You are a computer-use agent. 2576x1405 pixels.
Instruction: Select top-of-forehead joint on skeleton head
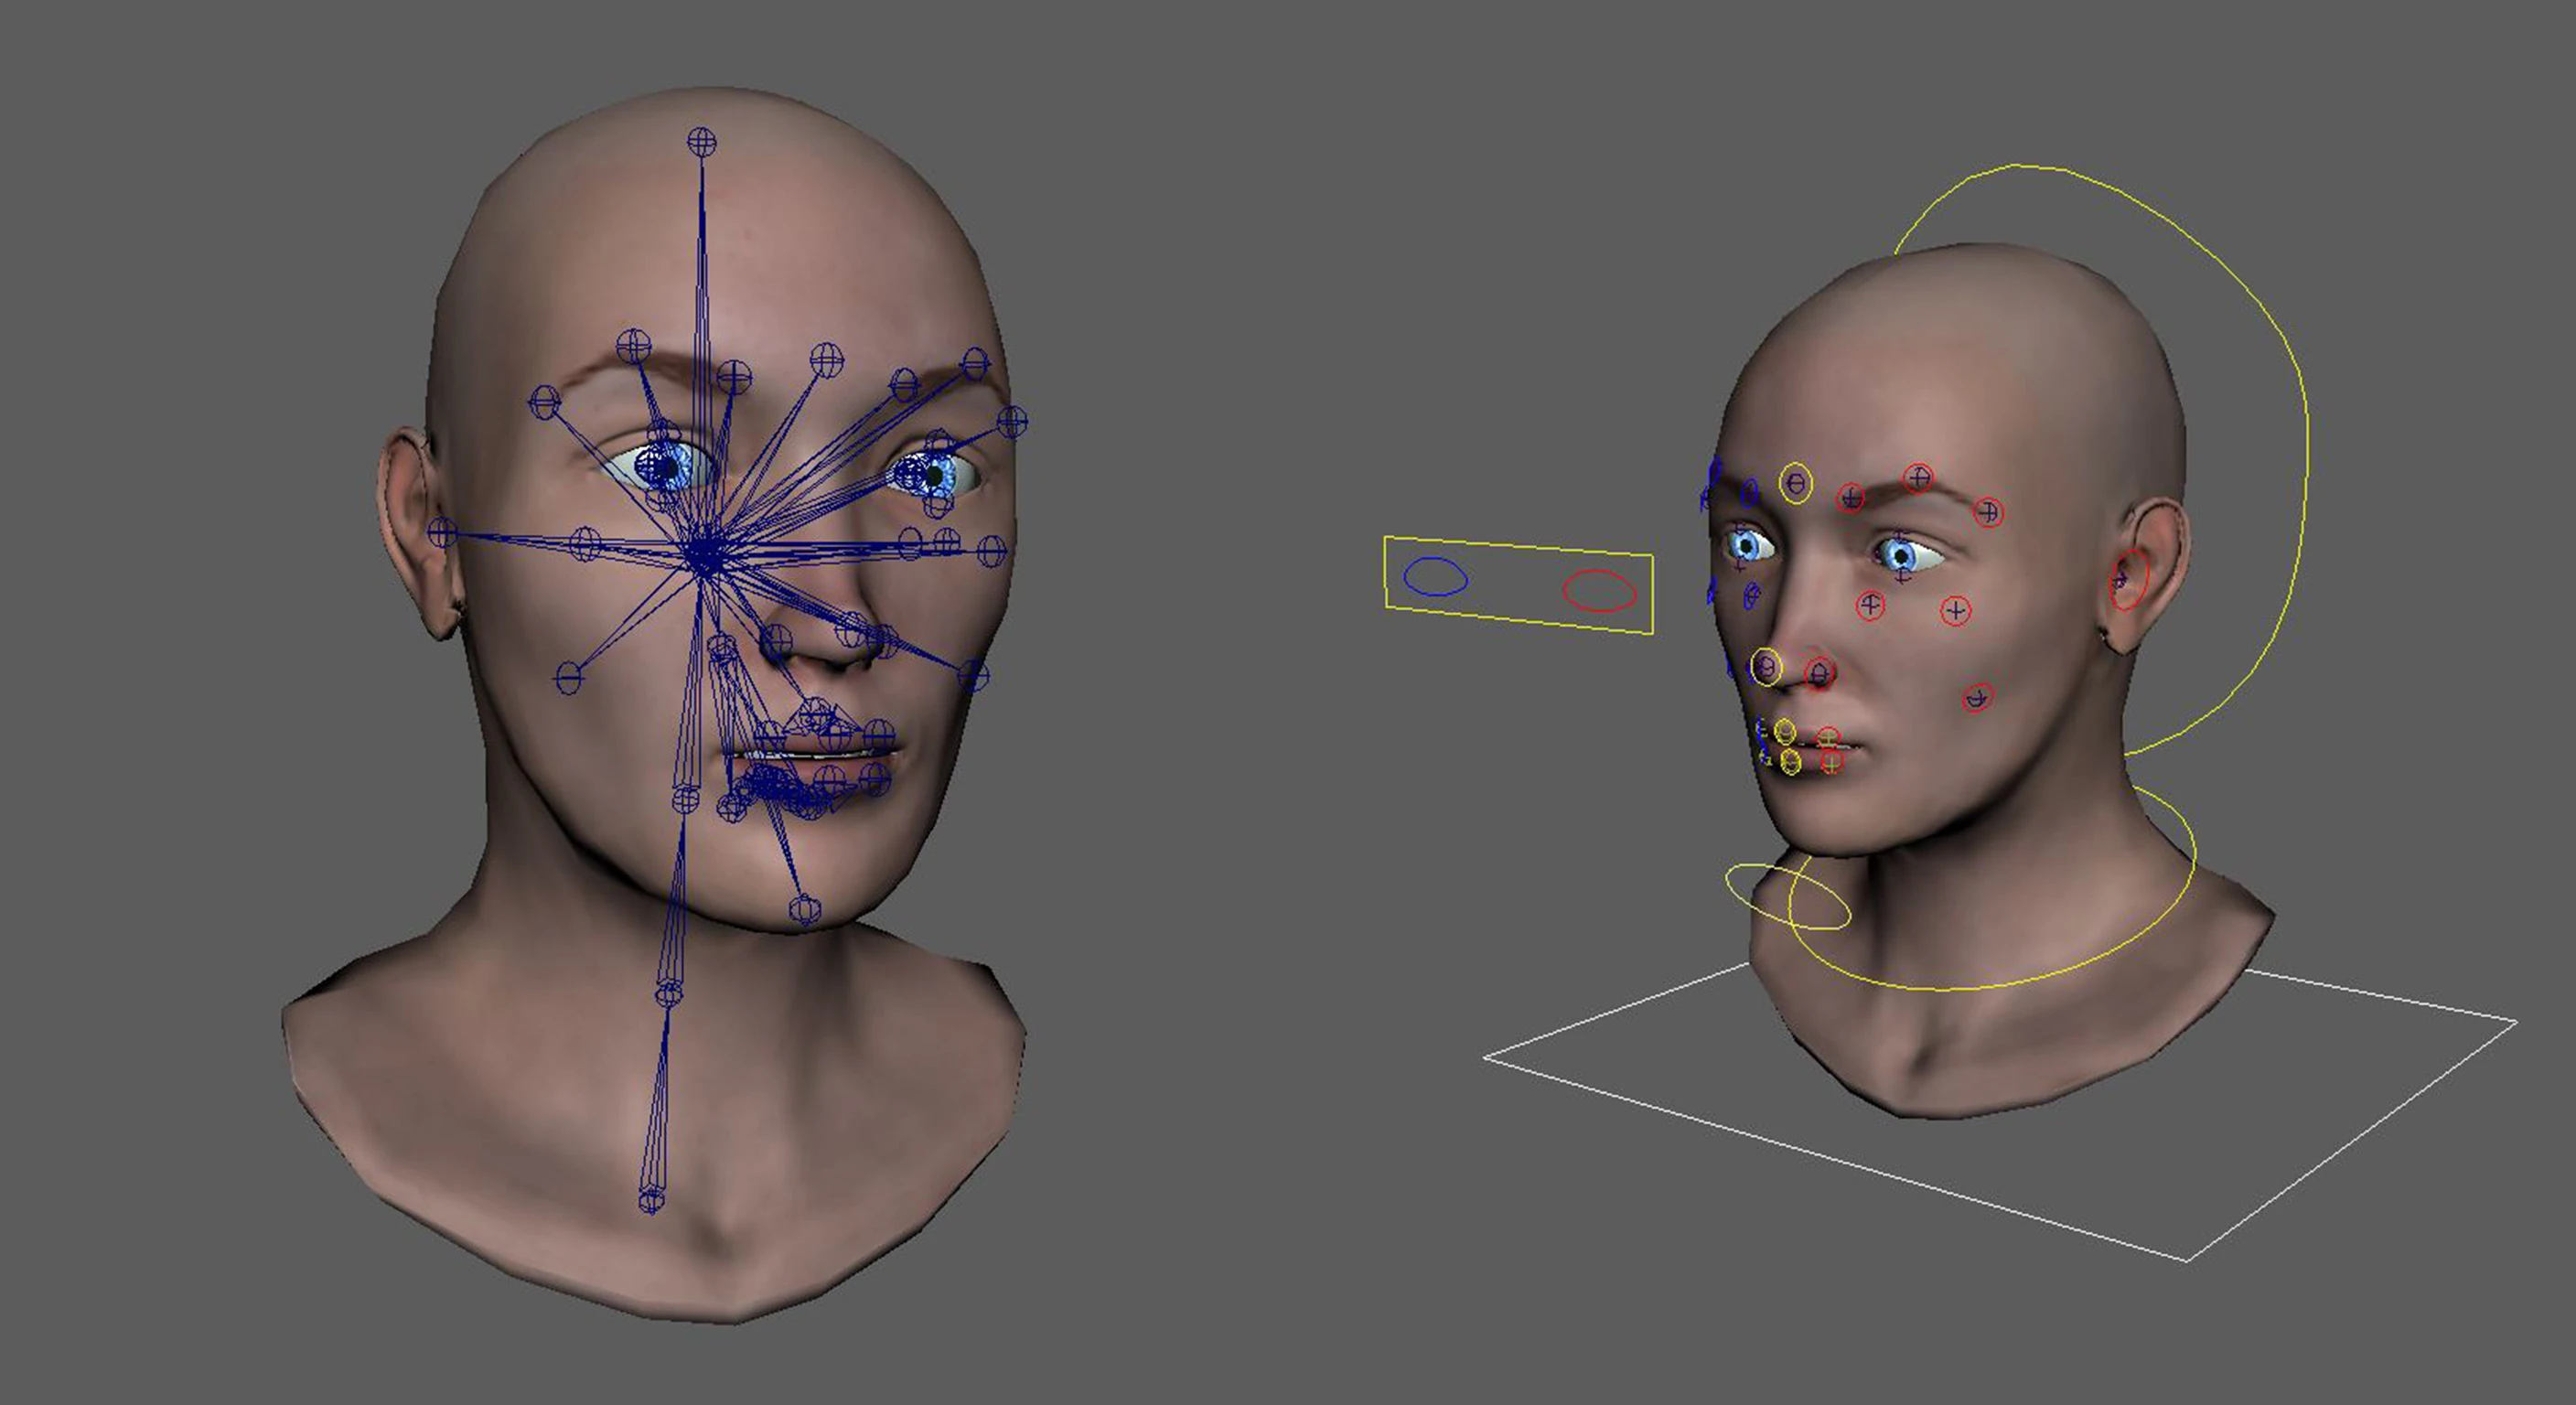coord(702,142)
